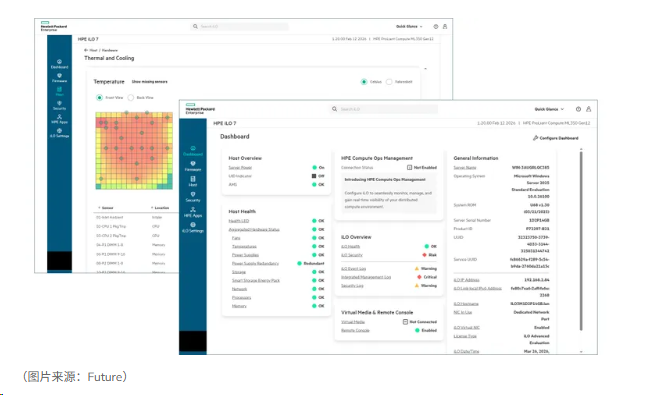Select the Back View radio button
645x395 pixels.
tap(131, 98)
